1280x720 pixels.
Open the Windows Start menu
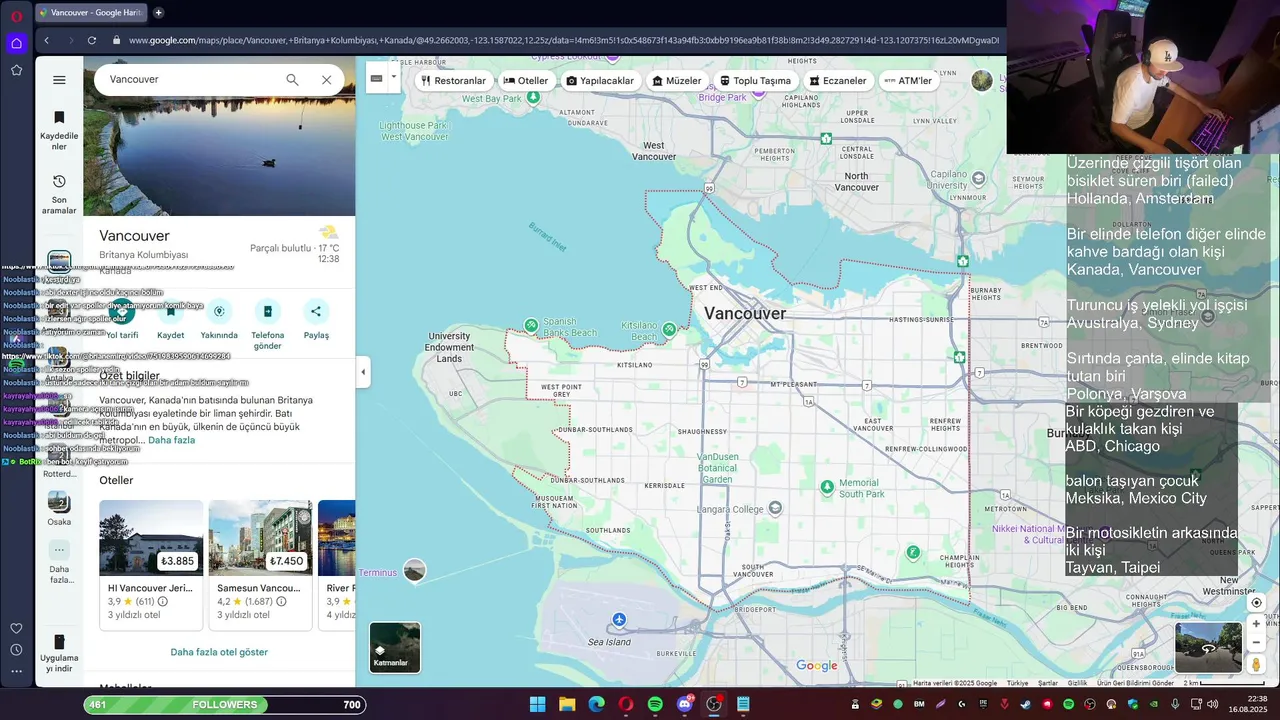coord(537,704)
